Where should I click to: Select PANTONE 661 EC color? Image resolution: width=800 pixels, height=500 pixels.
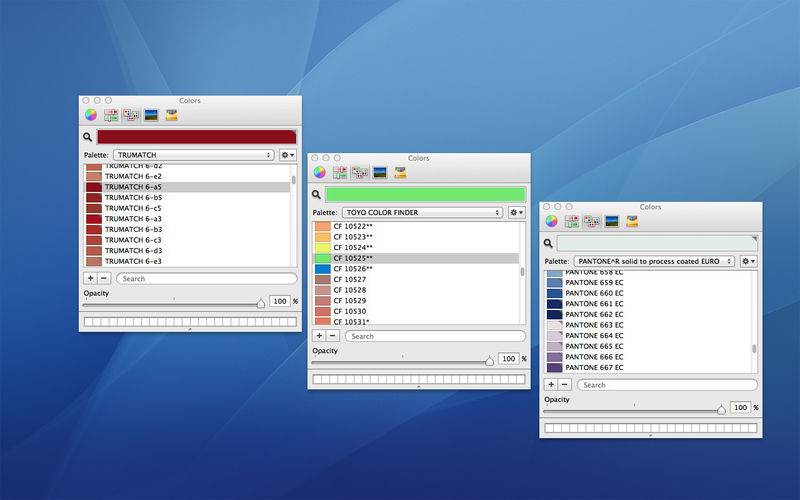click(648, 304)
